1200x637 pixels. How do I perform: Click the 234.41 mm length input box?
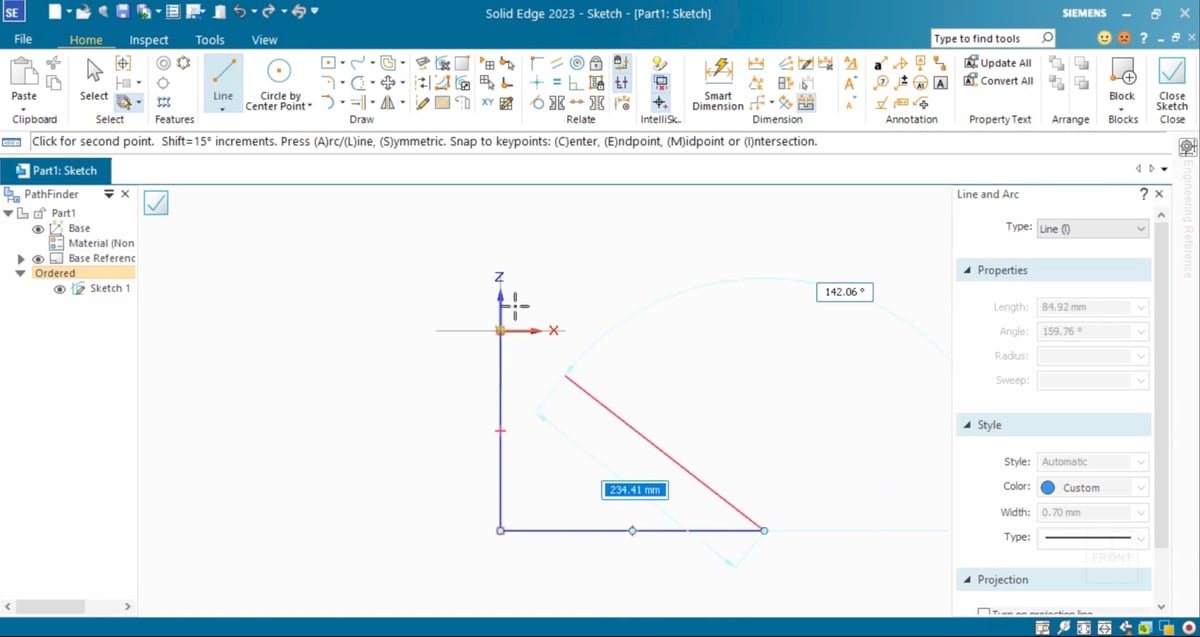[x=635, y=490]
